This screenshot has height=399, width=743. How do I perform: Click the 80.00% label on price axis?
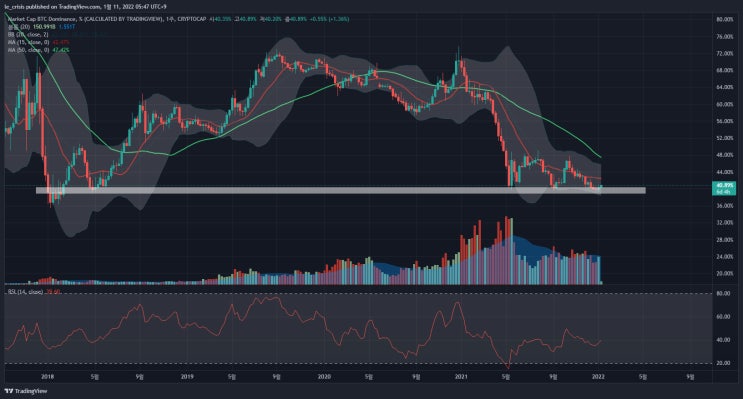[725, 19]
